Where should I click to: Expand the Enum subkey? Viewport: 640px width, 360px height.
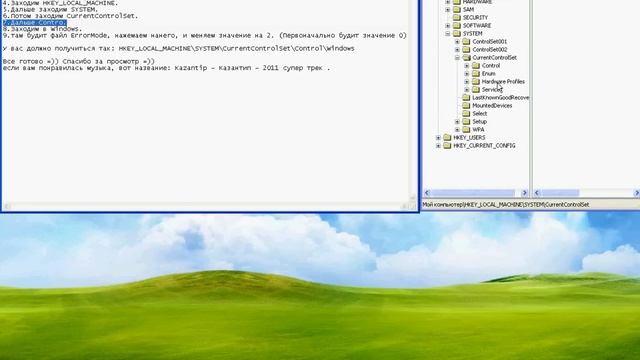pyautogui.click(x=467, y=73)
